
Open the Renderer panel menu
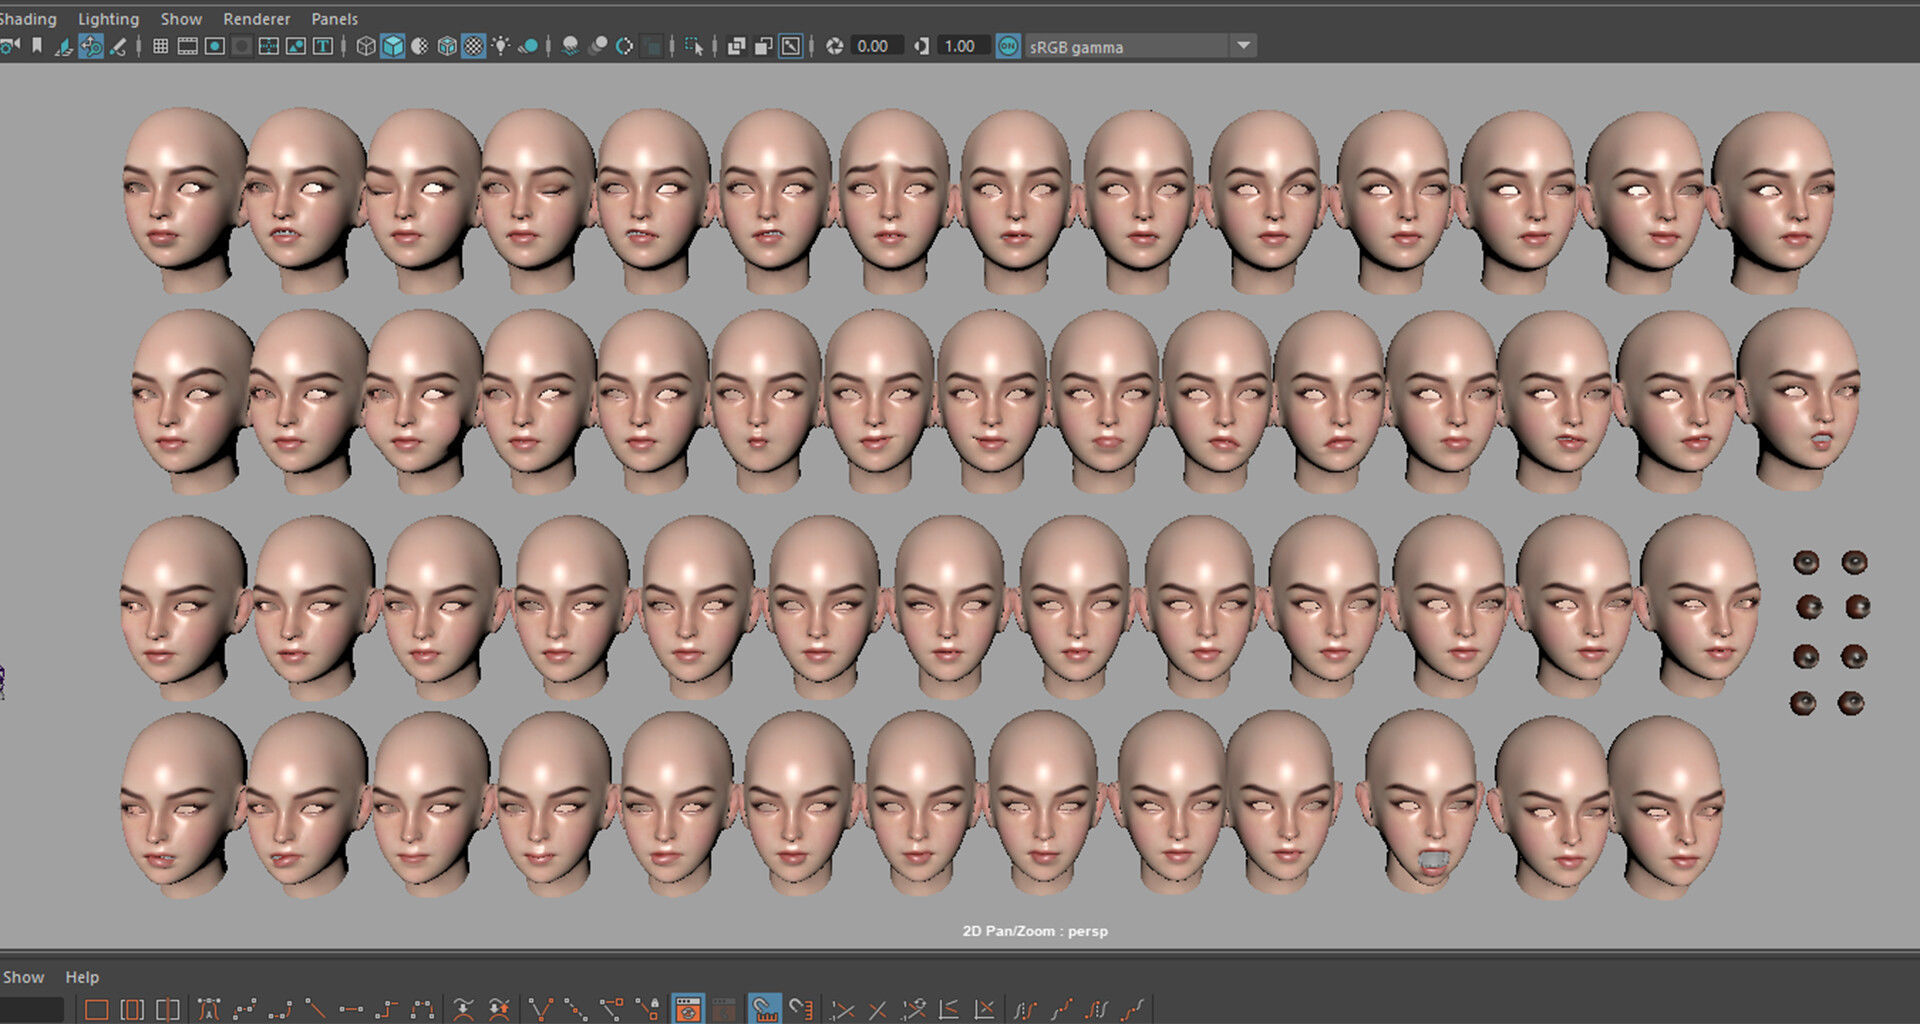coord(256,19)
